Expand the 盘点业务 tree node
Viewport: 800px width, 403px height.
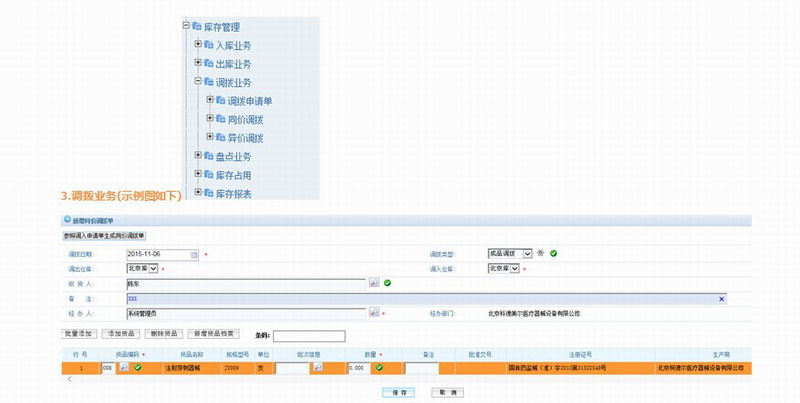198,155
